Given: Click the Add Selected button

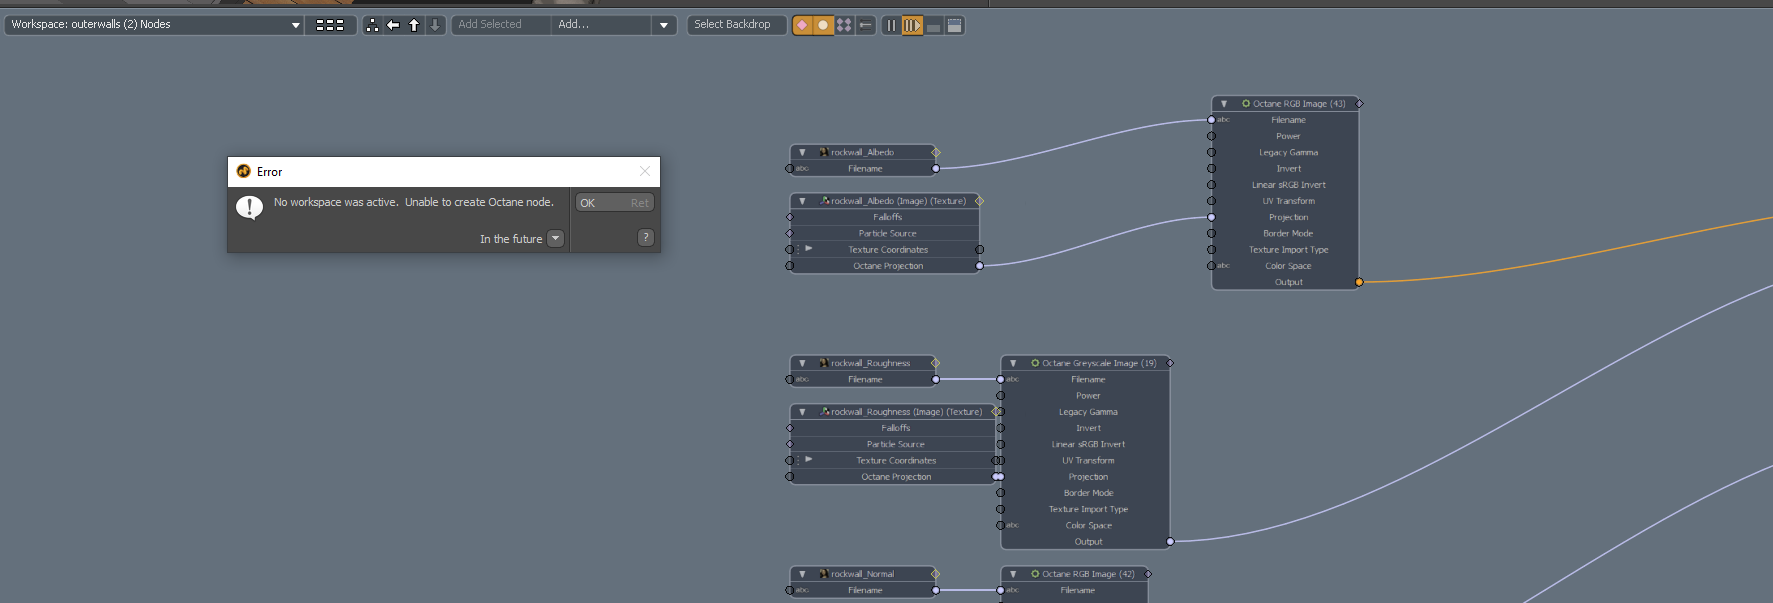Looking at the screenshot, I should 500,24.
